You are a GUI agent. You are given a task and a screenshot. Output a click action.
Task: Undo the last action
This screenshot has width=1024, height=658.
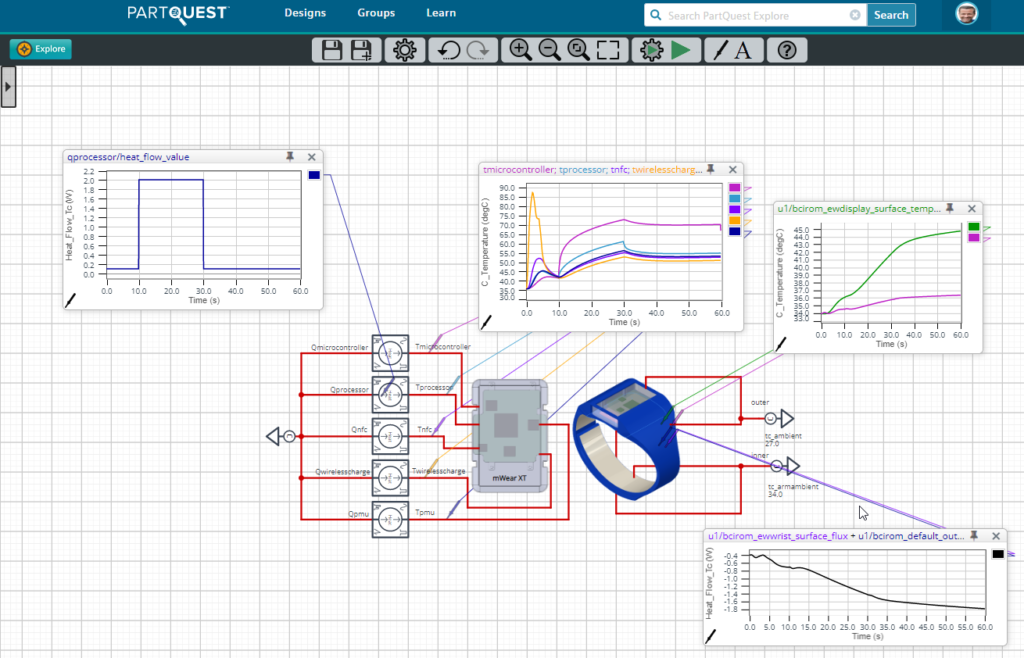448,49
